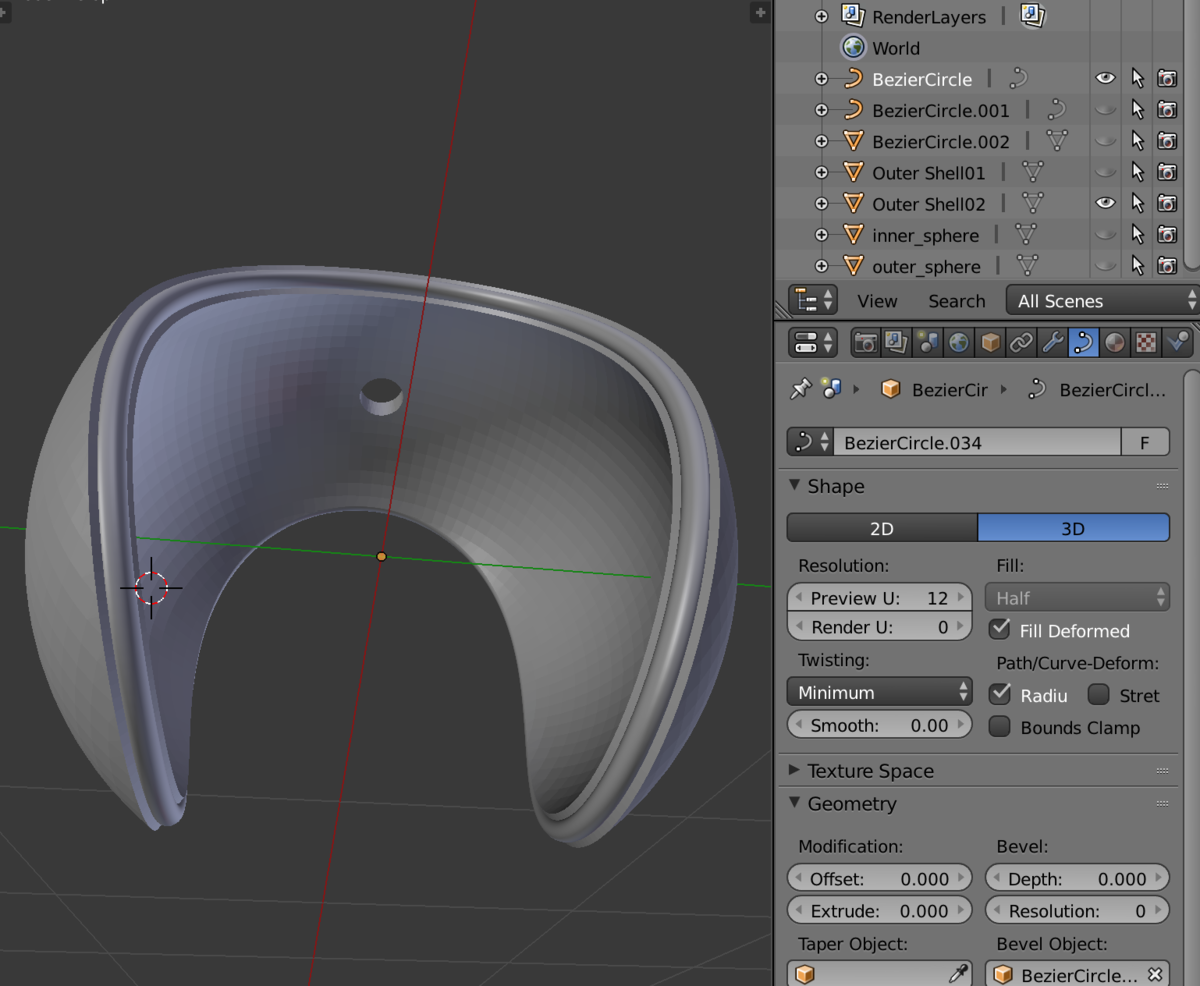Enable the Stretch checkbox
Viewport: 1200px width, 986px height.
point(1099,694)
